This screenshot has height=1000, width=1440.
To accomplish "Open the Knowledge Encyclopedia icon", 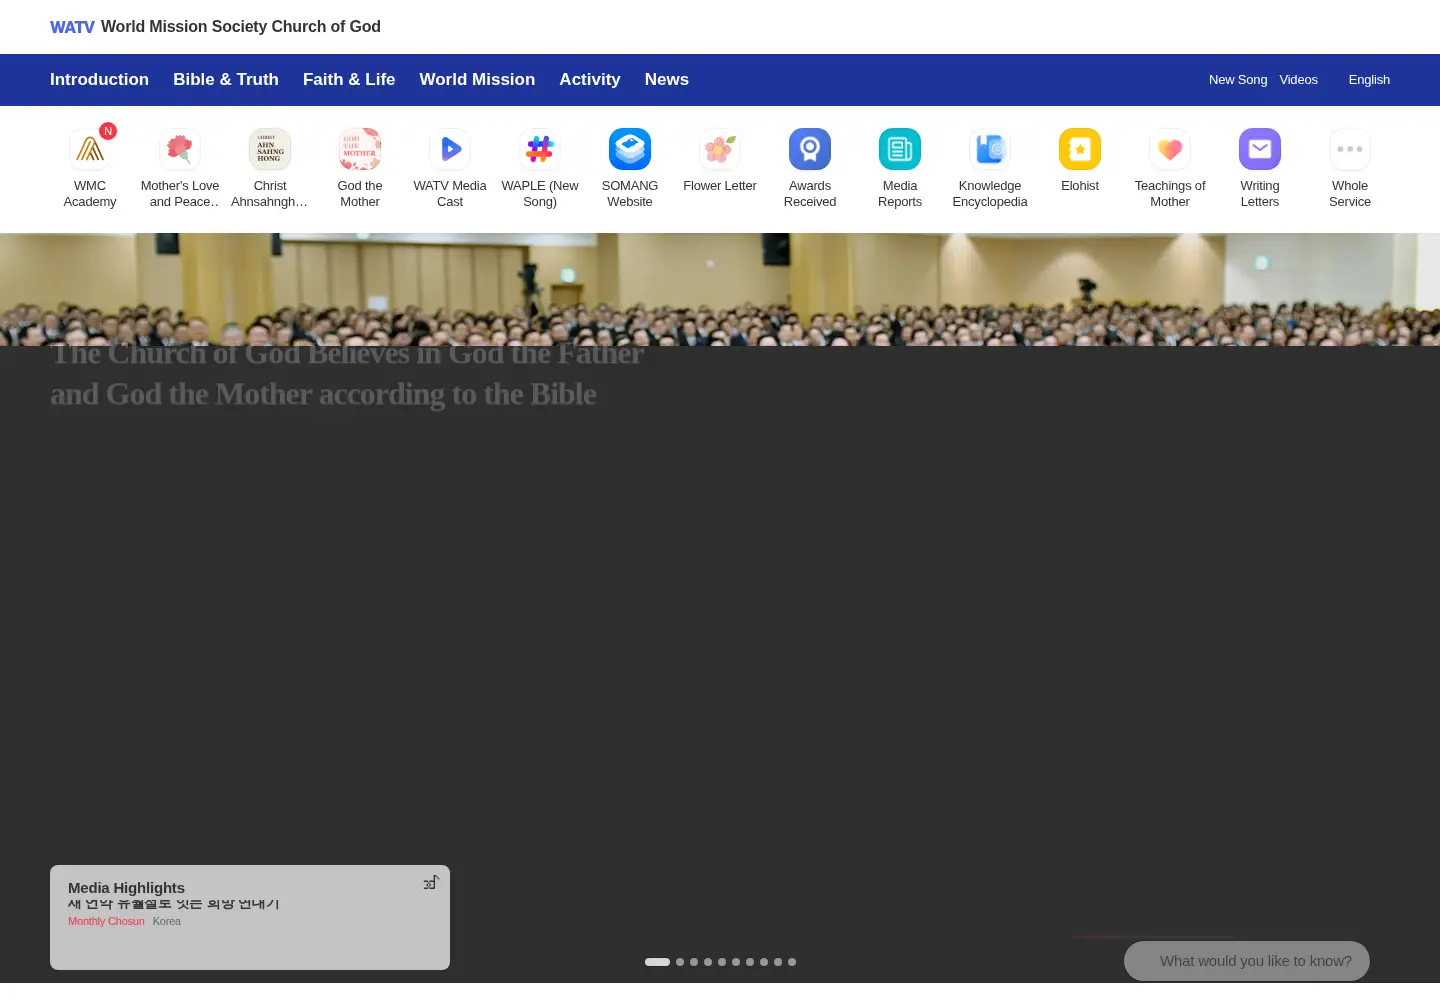I will (990, 149).
